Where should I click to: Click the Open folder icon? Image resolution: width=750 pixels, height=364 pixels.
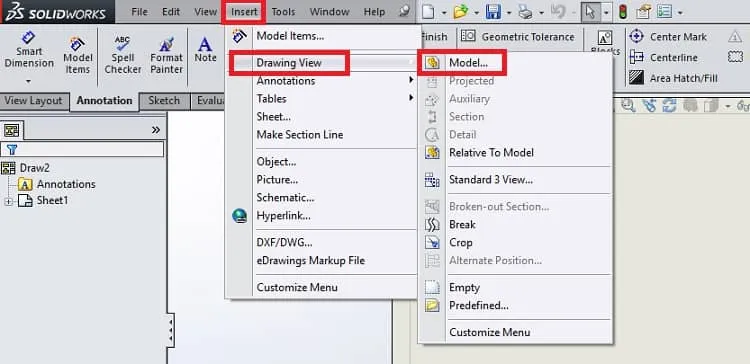click(x=461, y=11)
